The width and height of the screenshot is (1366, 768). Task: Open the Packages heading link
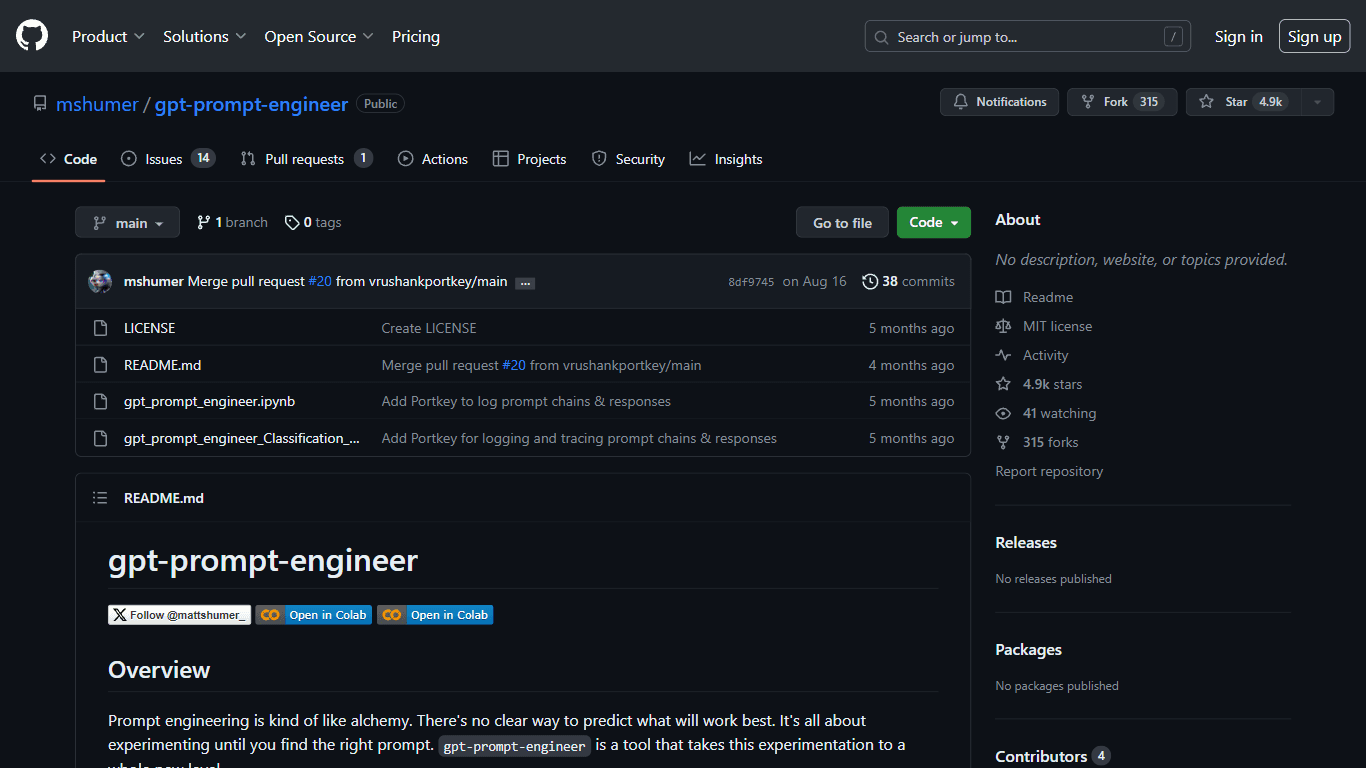(x=1028, y=649)
